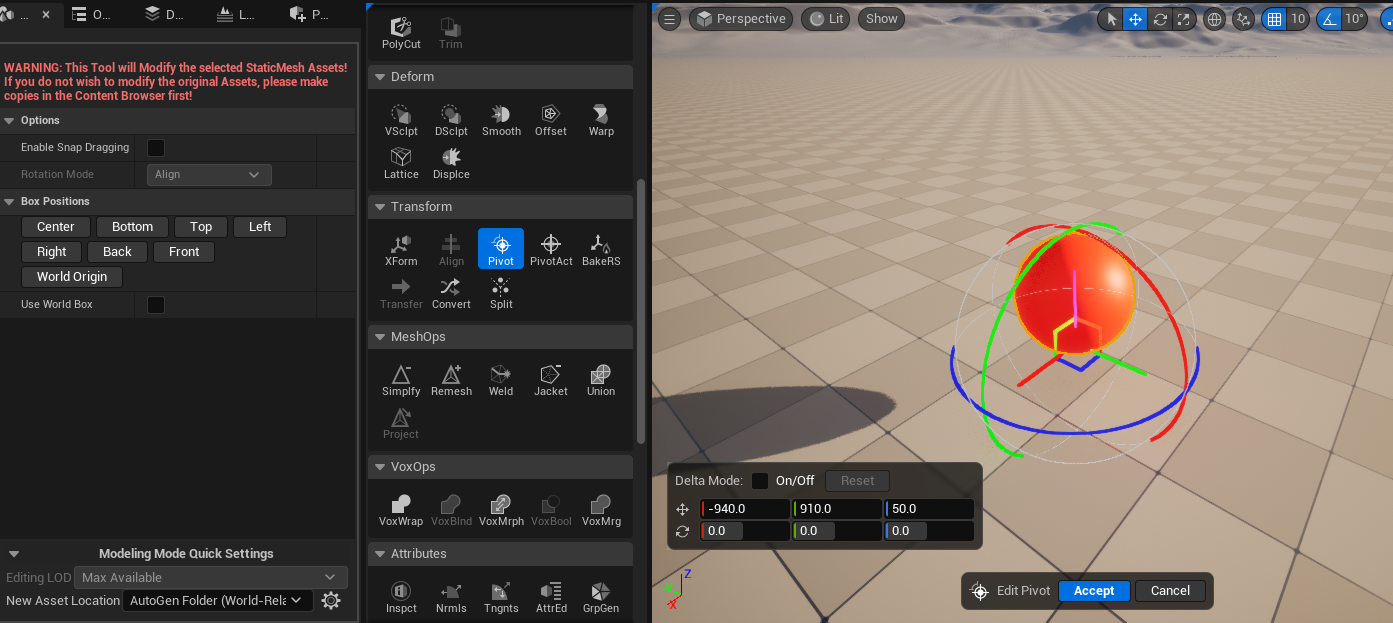
Task: Activate the Smooth deform tool
Action: [x=501, y=121]
